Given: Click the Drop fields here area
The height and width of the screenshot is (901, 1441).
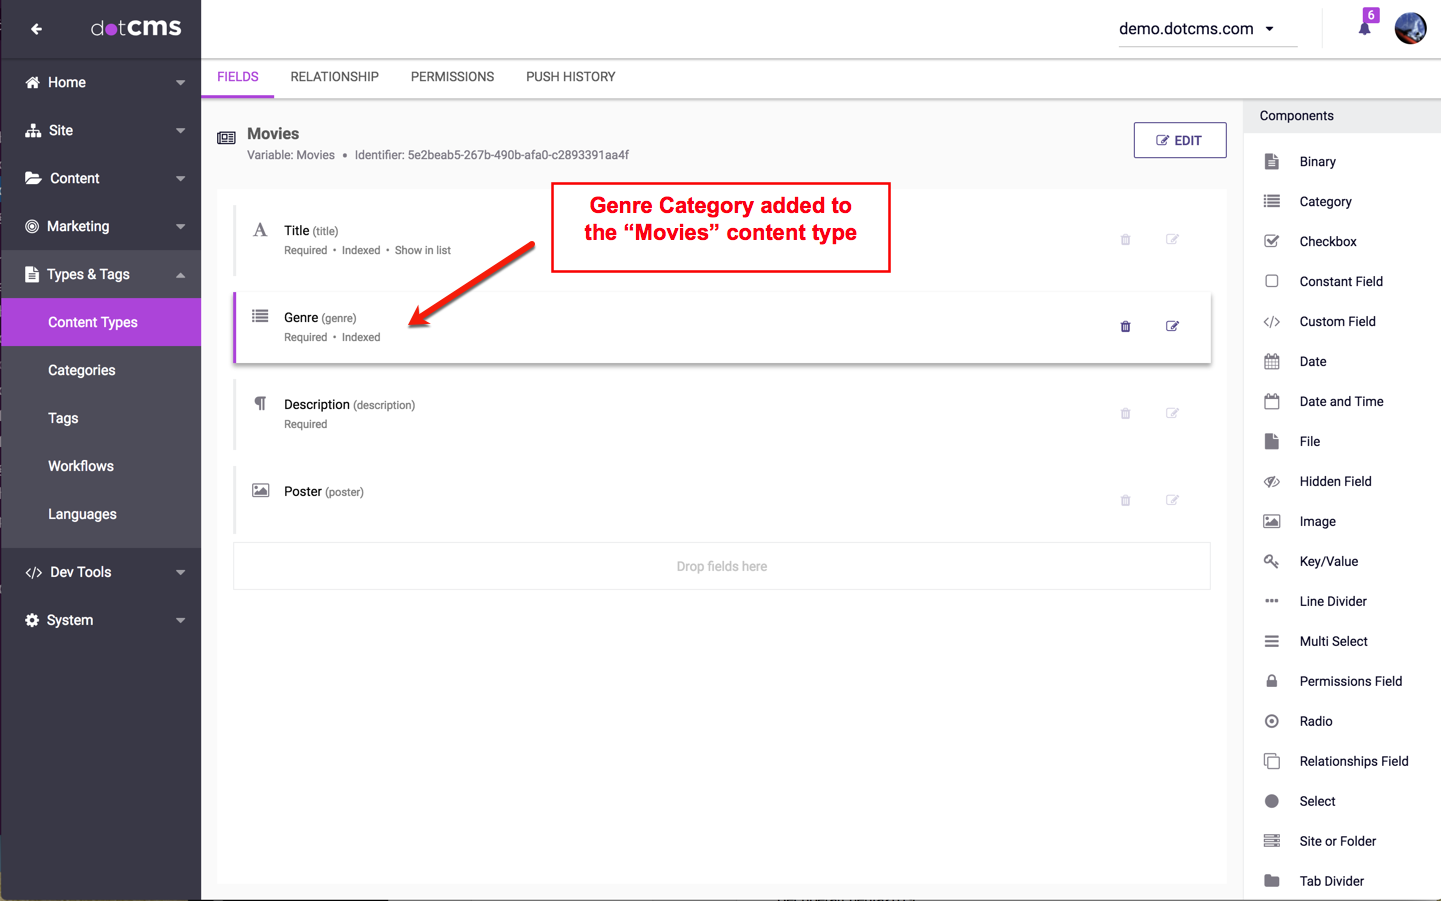Looking at the screenshot, I should click(x=721, y=566).
